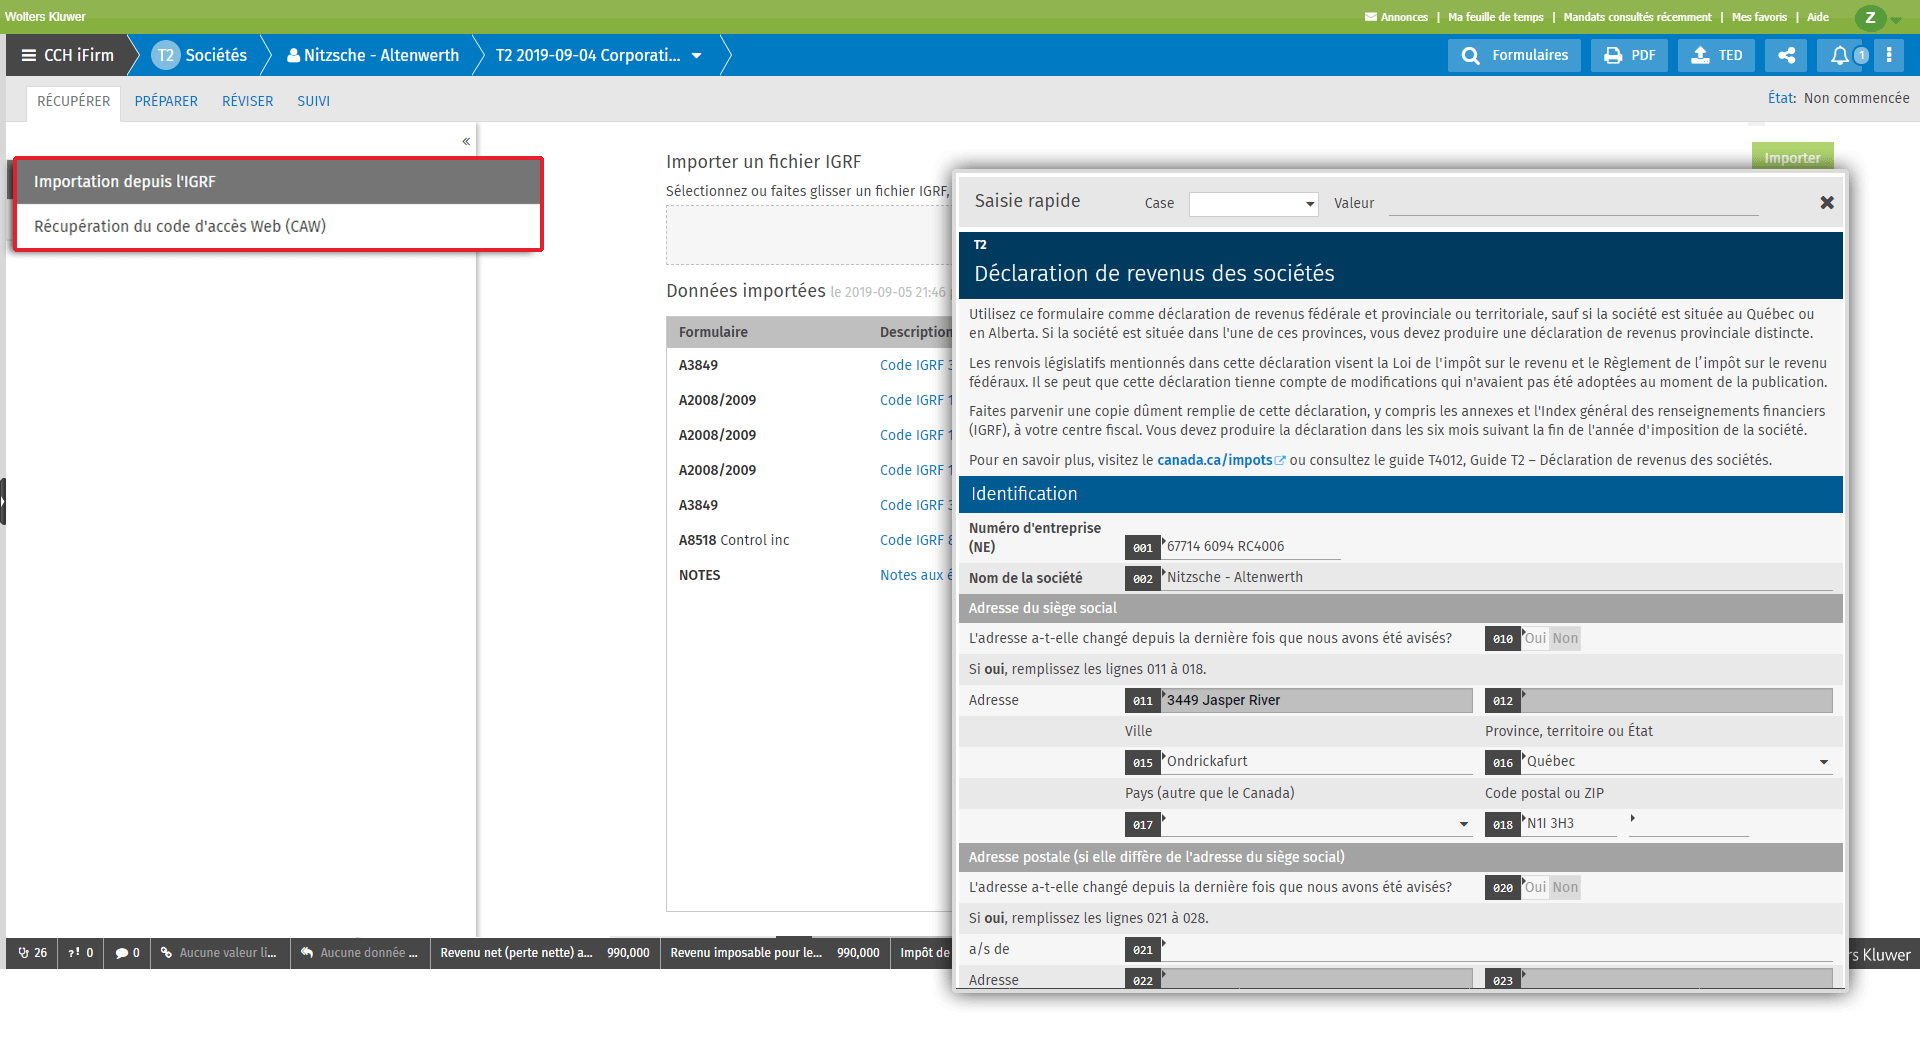The width and height of the screenshot is (1920, 1056).
Task: Click the PDF print button
Action: pos(1630,56)
